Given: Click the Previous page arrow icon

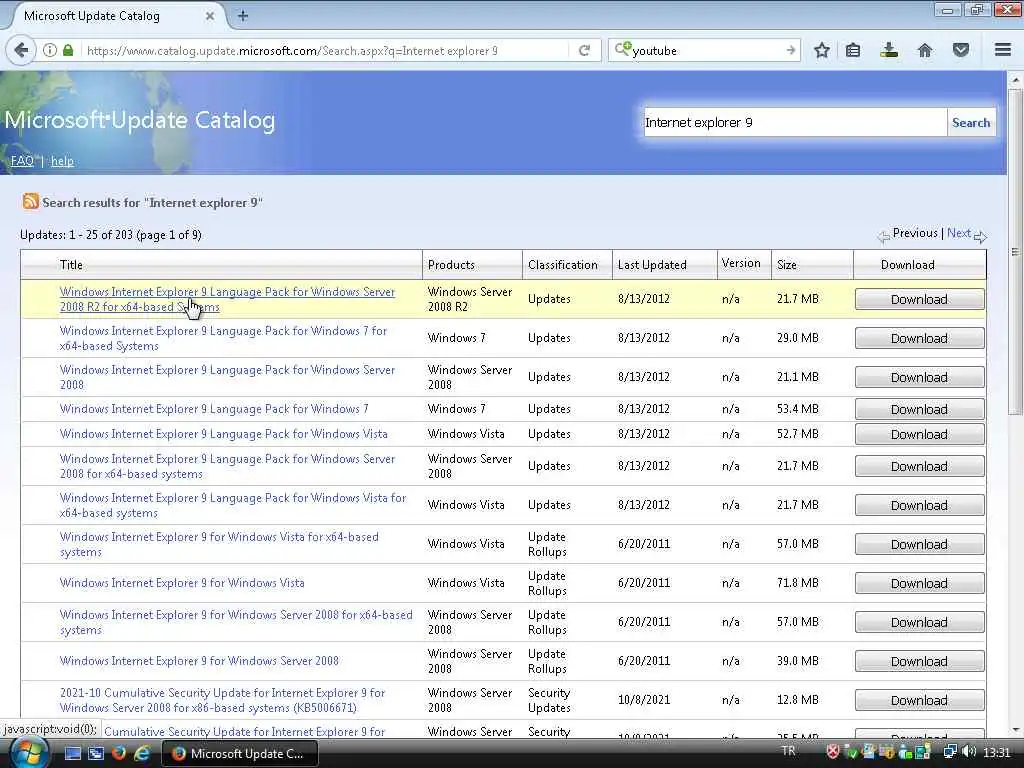Looking at the screenshot, I should 884,236.
